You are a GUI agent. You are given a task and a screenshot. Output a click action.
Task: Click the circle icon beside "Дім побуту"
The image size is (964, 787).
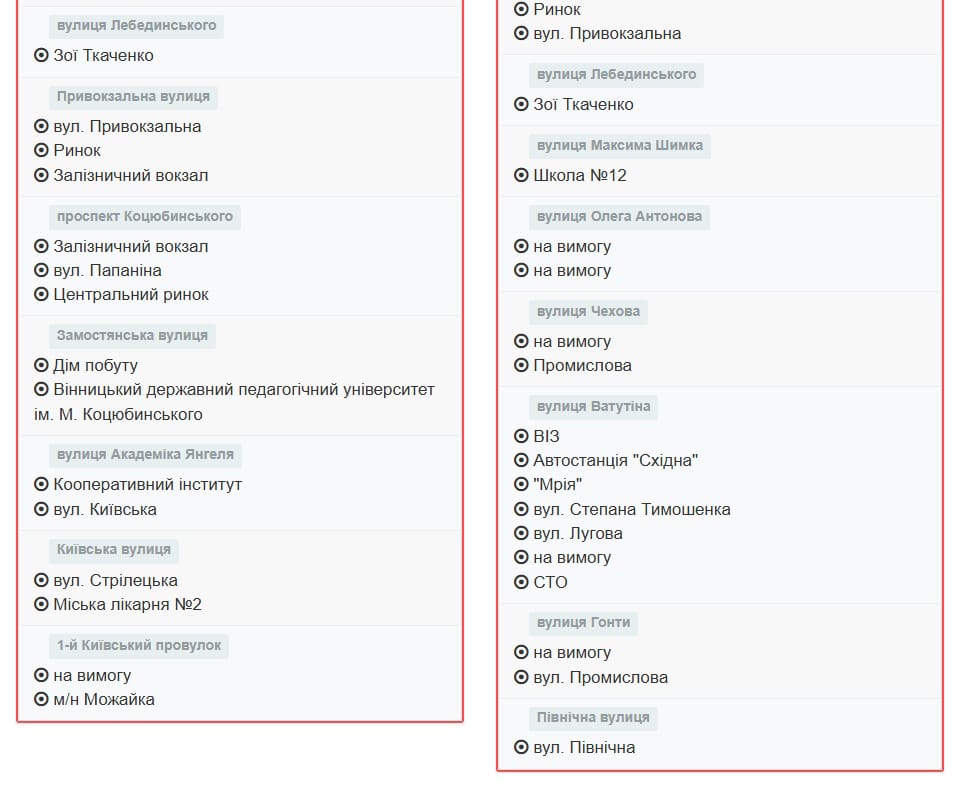point(41,365)
